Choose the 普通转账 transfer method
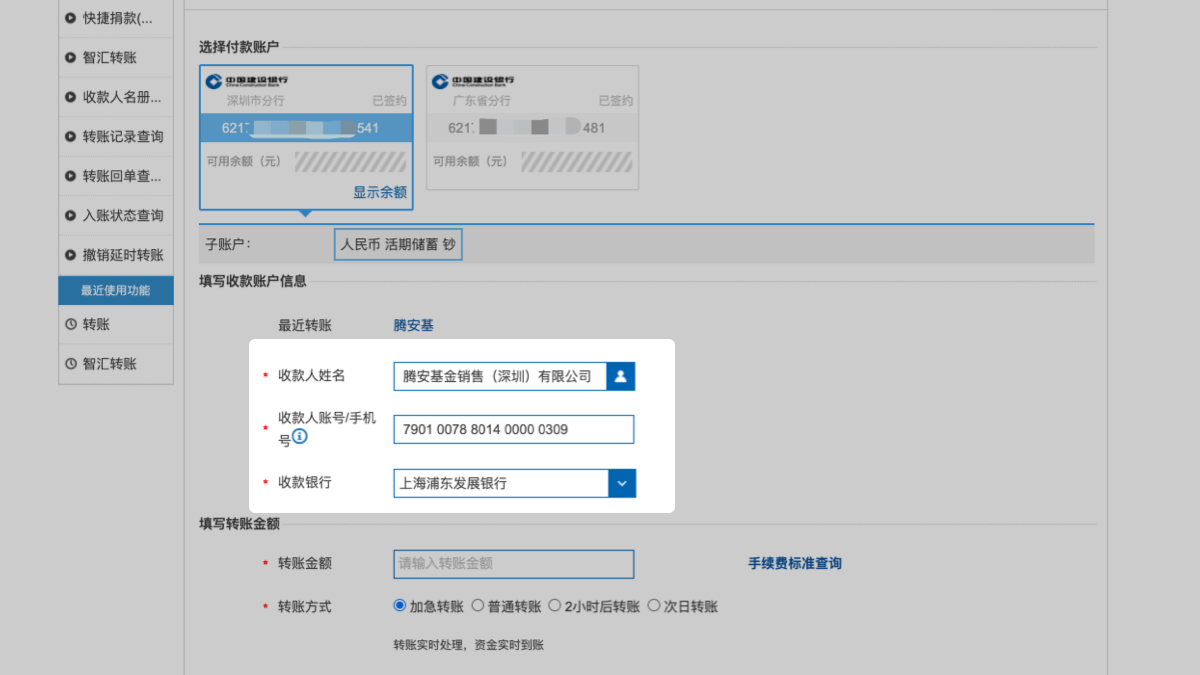This screenshot has width=1200, height=675. point(478,606)
